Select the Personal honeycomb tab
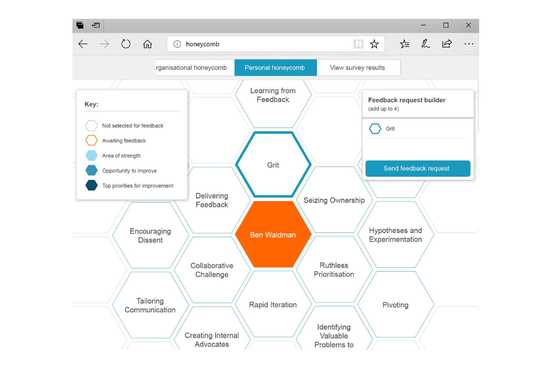Screen dimensions: 552x368 pyautogui.click(x=275, y=68)
